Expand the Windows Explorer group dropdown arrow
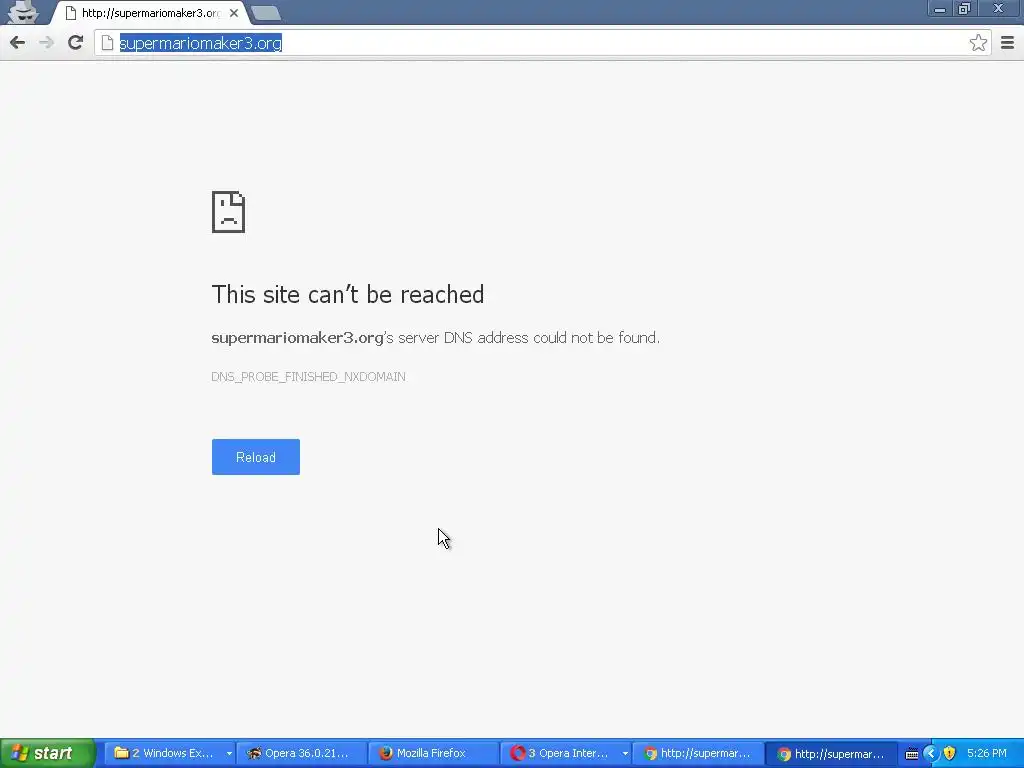The image size is (1024, 768). (229, 754)
